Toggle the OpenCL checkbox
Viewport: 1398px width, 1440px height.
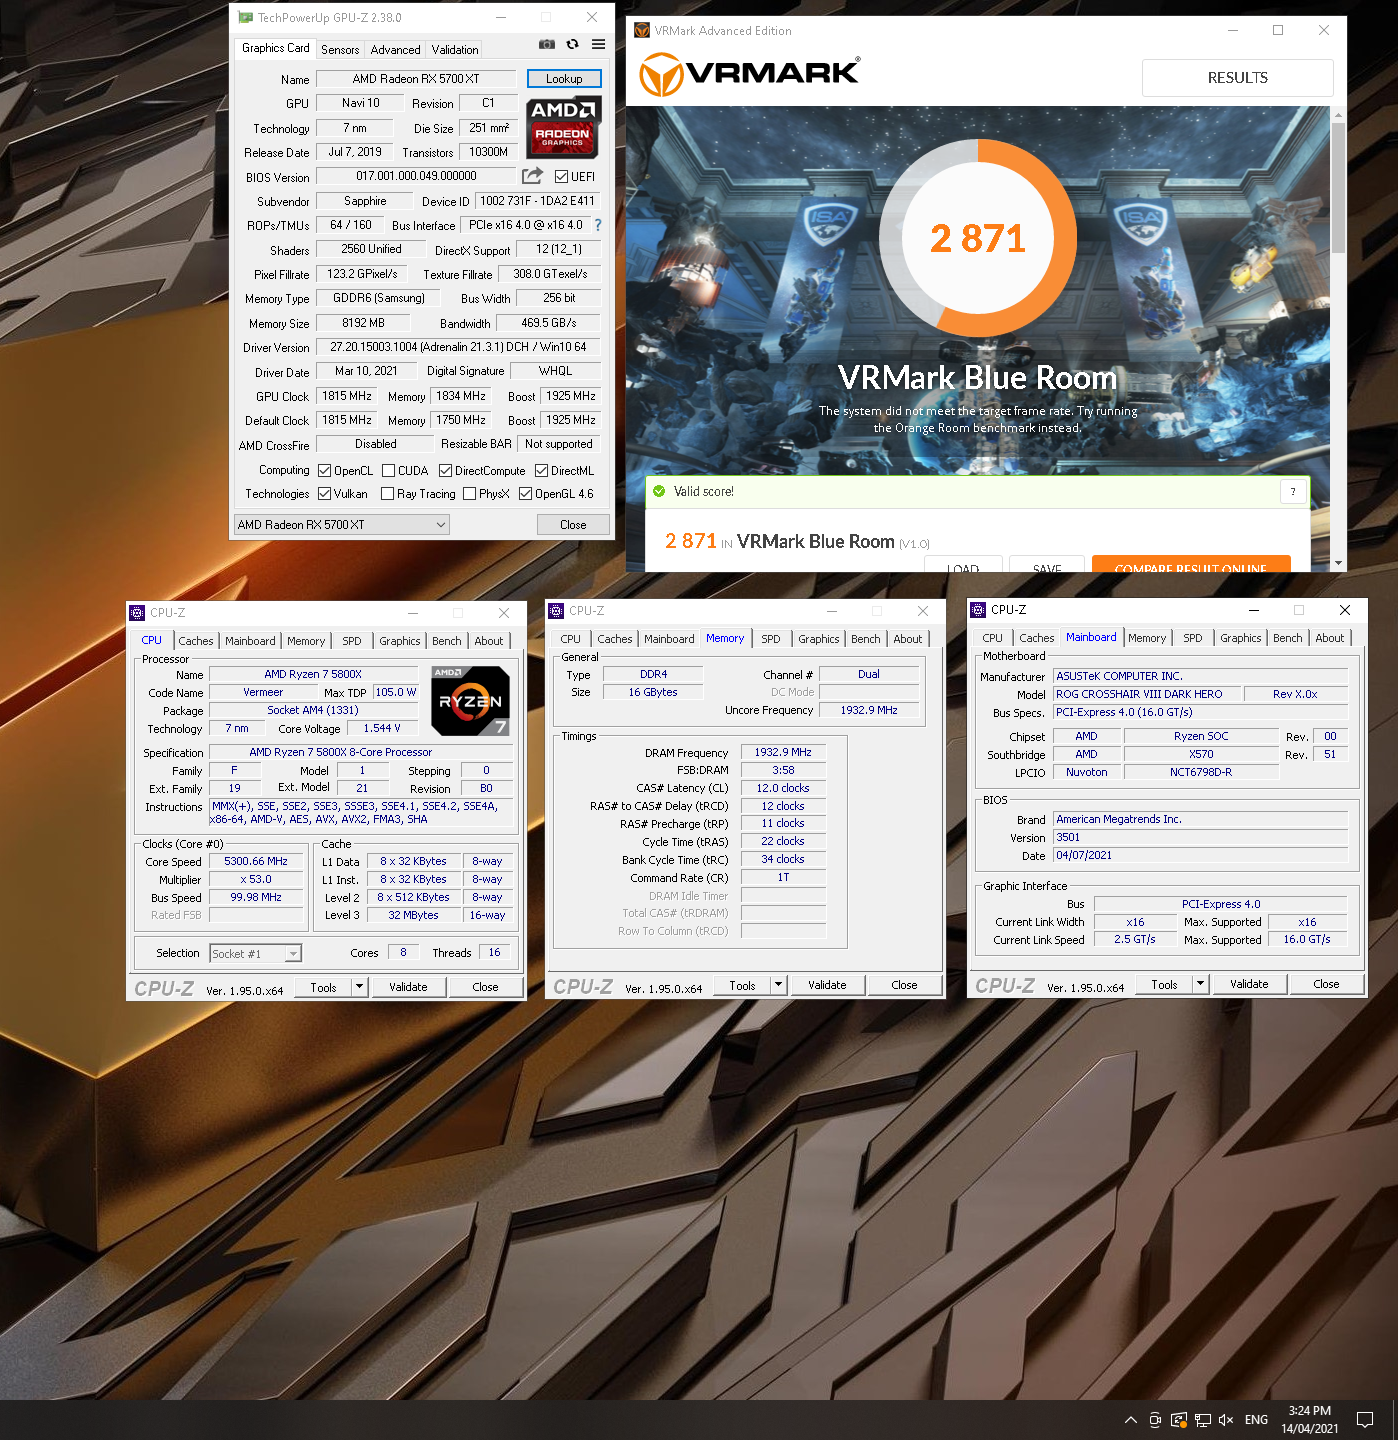[x=325, y=471]
